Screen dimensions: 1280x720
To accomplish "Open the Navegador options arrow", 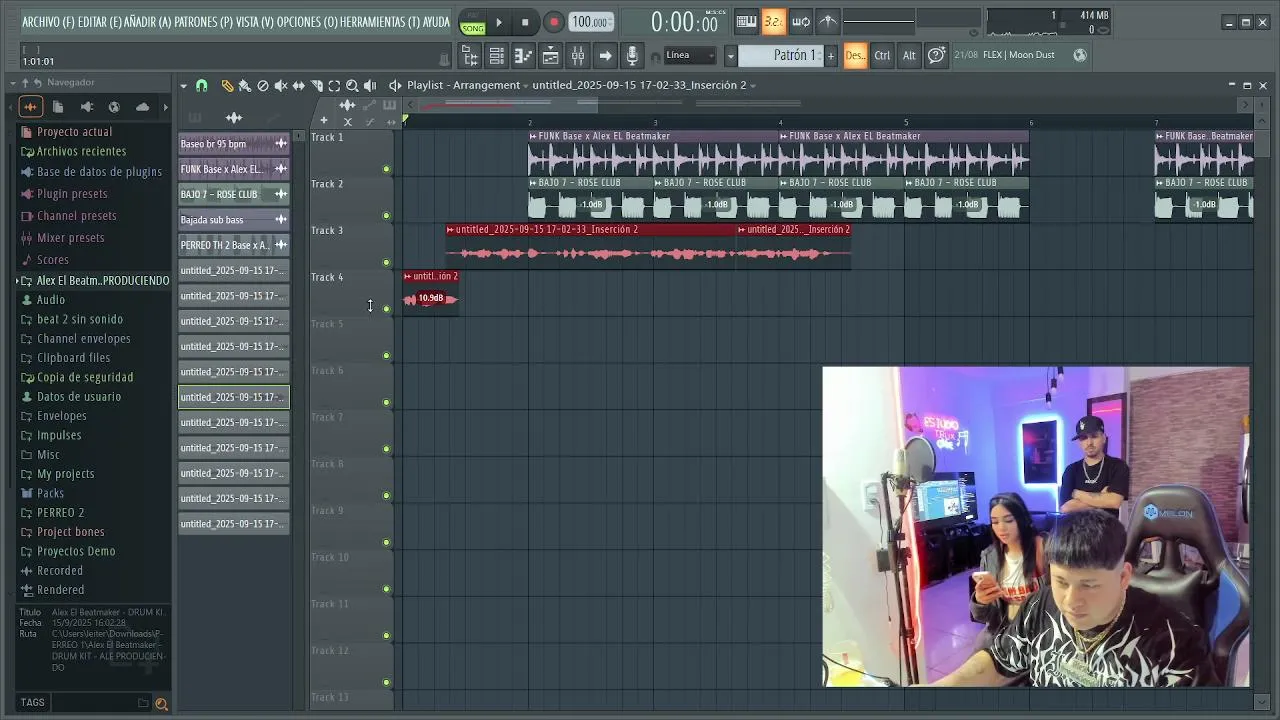I will click(13, 82).
